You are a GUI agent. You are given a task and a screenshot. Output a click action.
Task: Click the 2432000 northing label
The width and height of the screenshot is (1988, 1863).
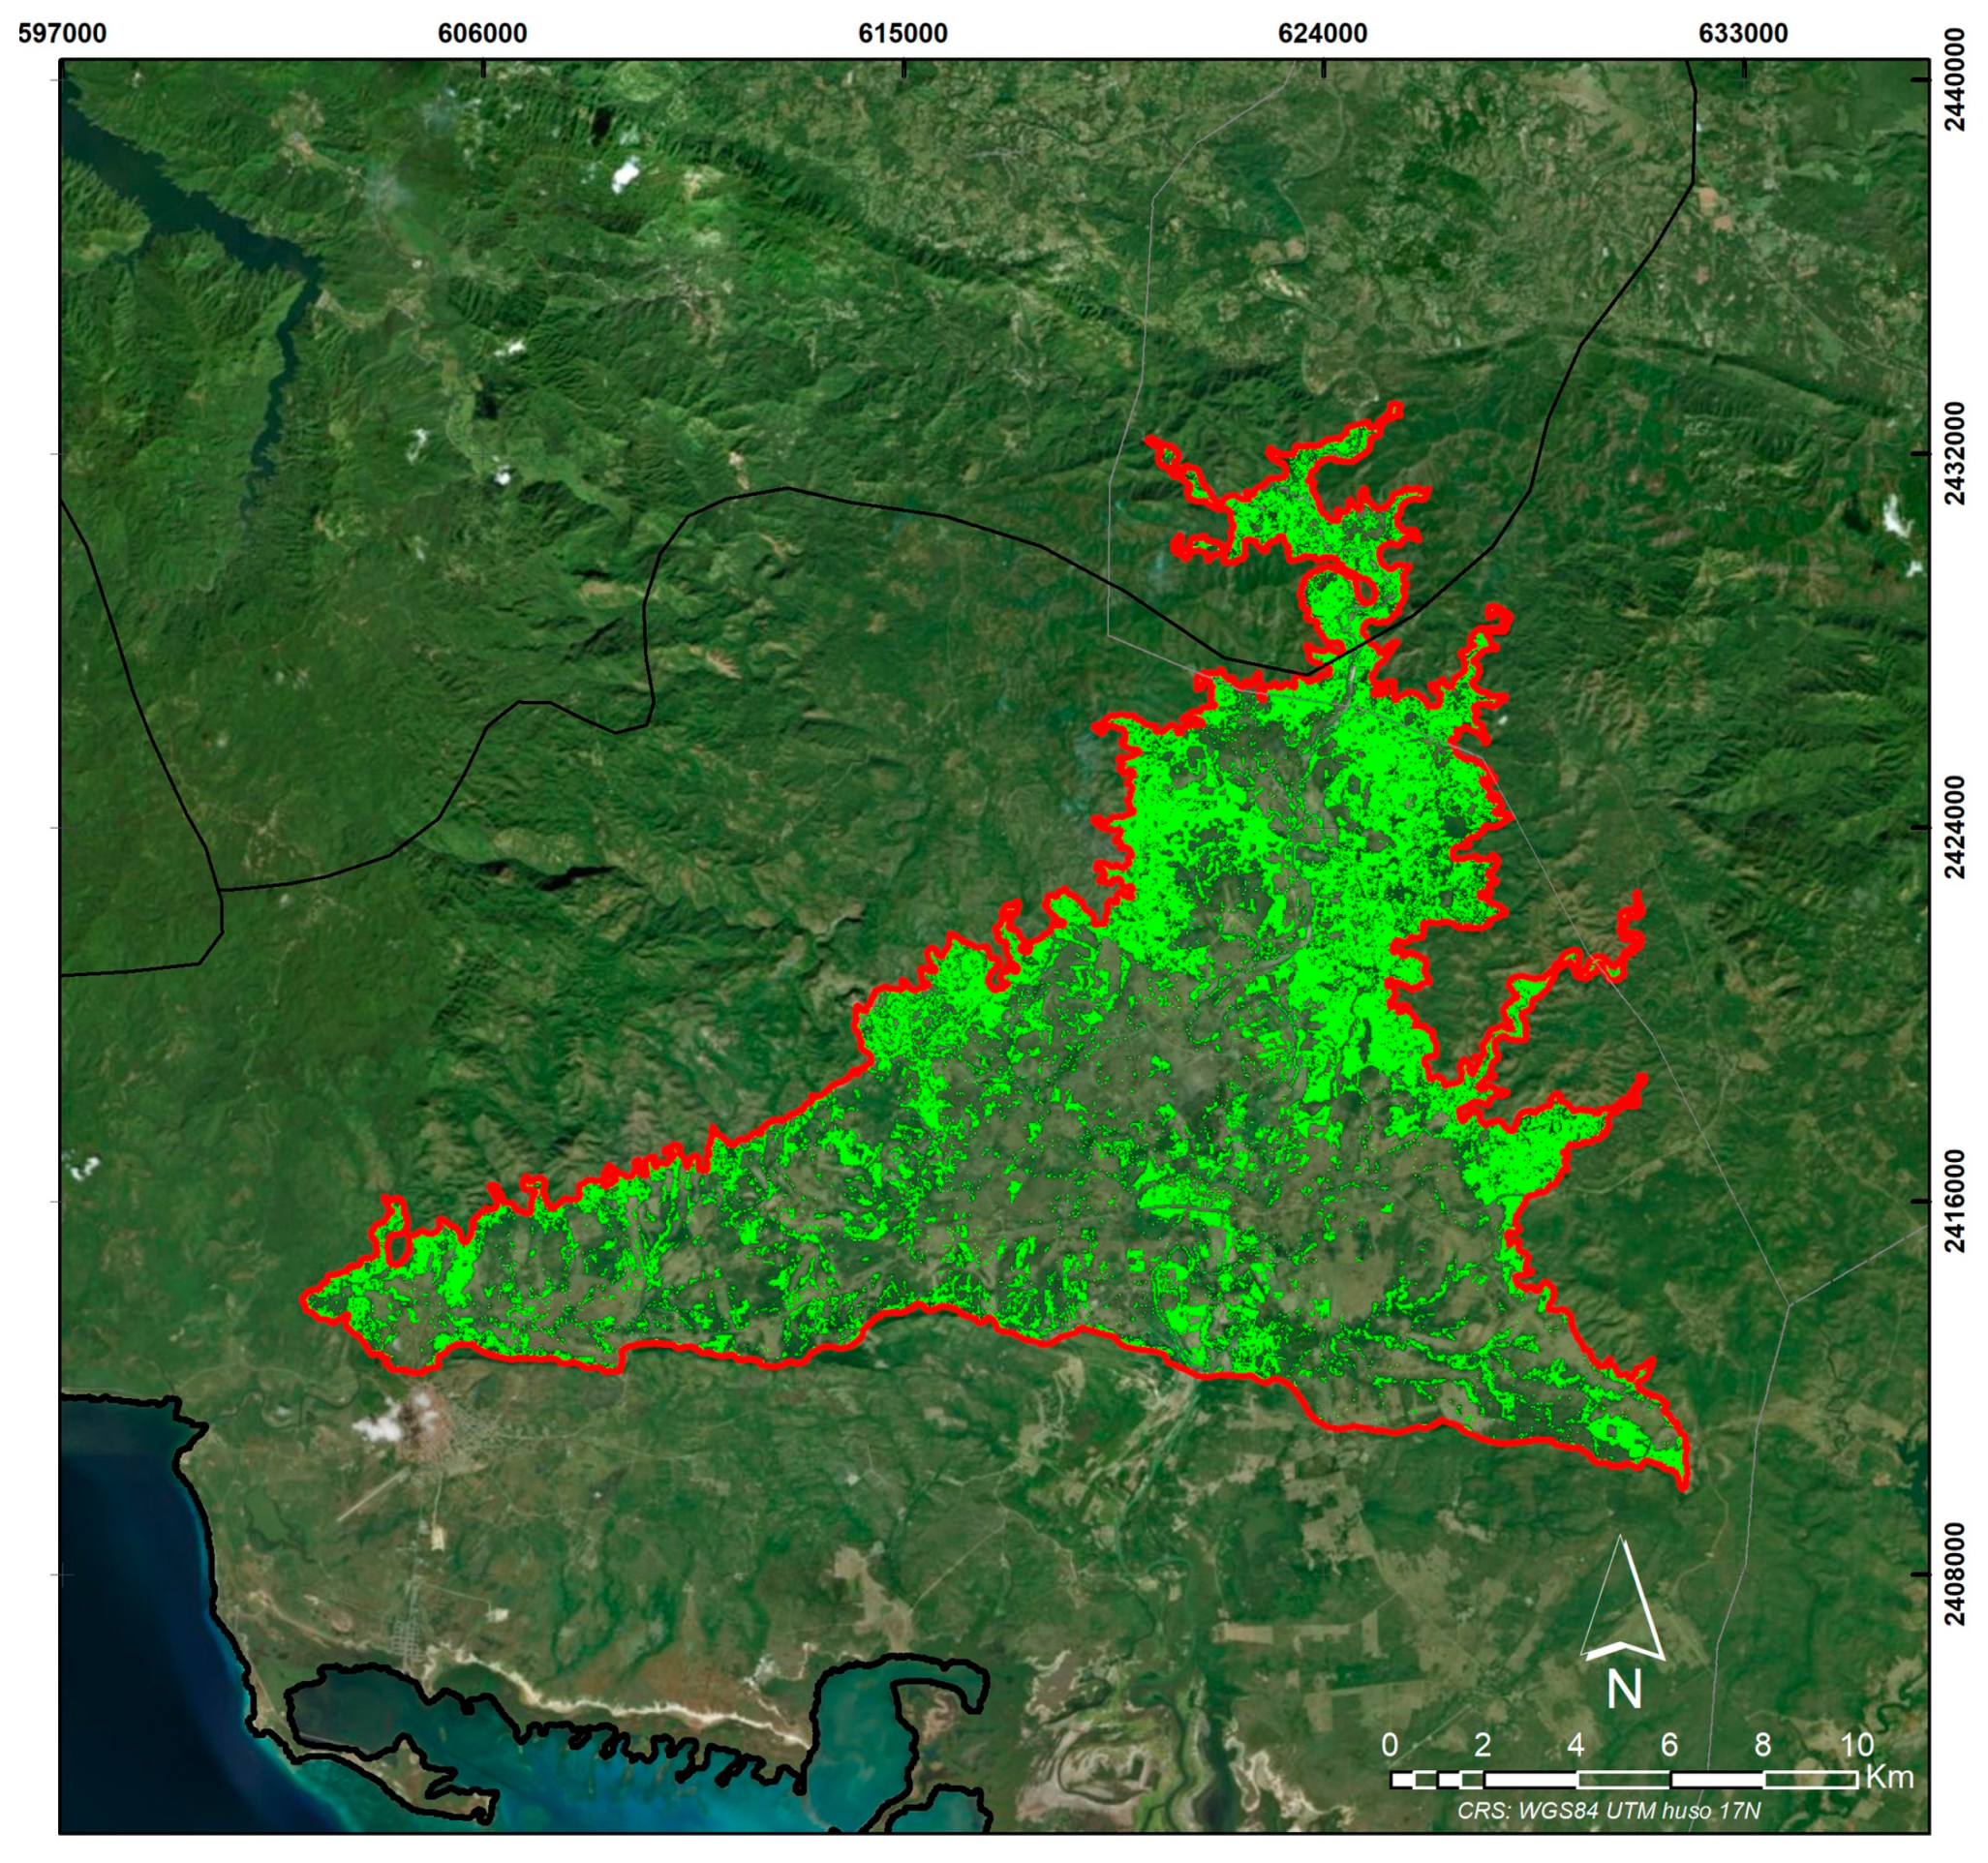(1956, 453)
